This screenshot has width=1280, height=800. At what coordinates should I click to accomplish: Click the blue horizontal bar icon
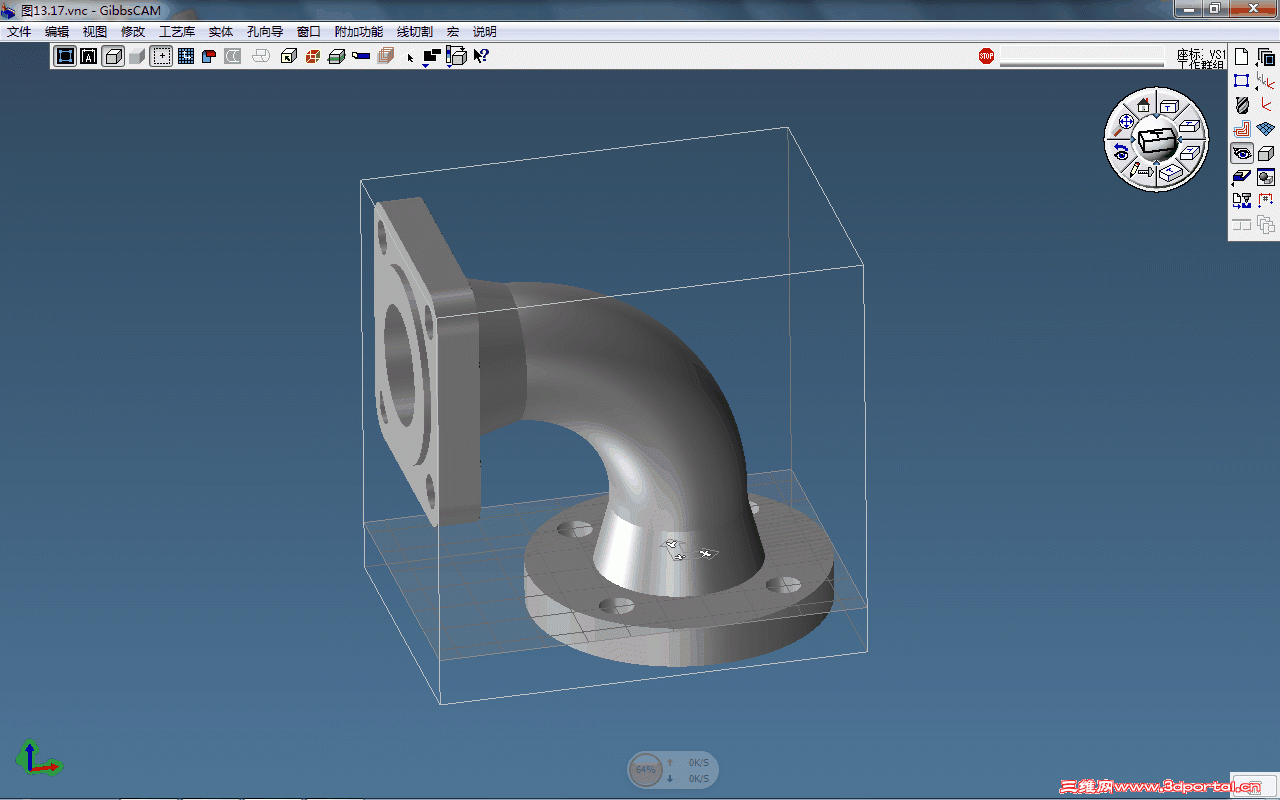point(361,56)
